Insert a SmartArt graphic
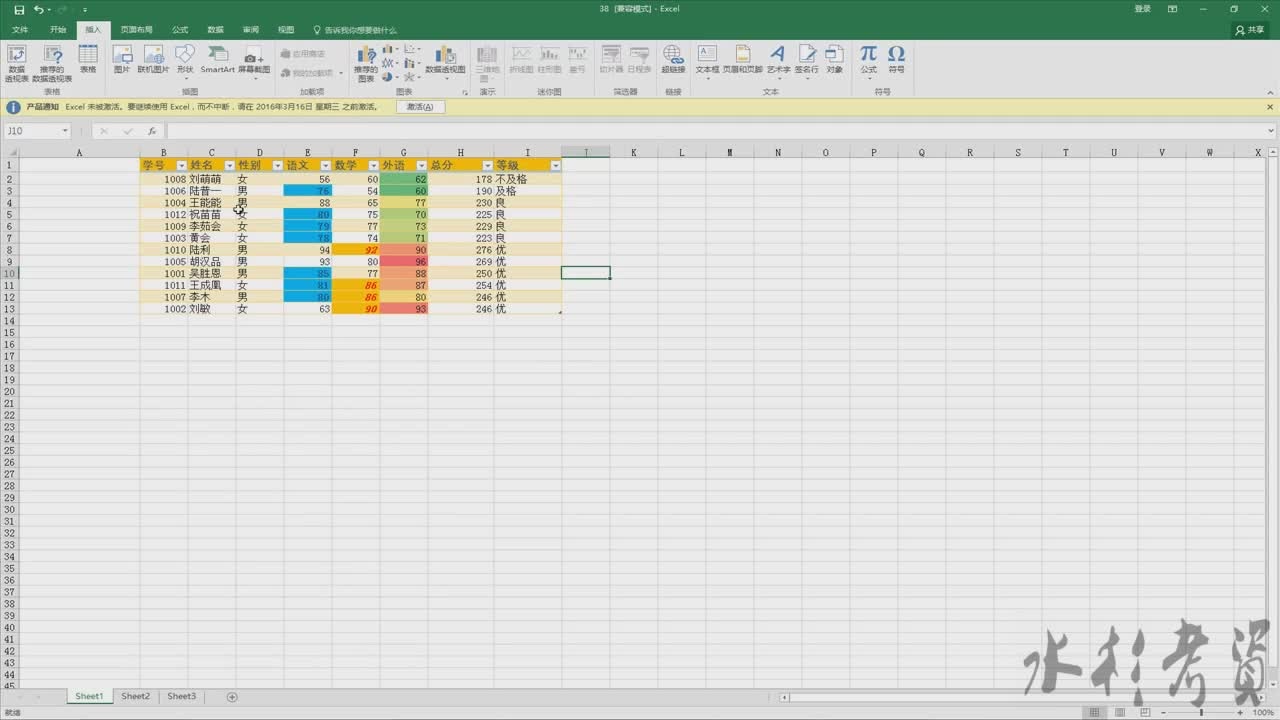This screenshot has width=1280, height=720. [217, 60]
